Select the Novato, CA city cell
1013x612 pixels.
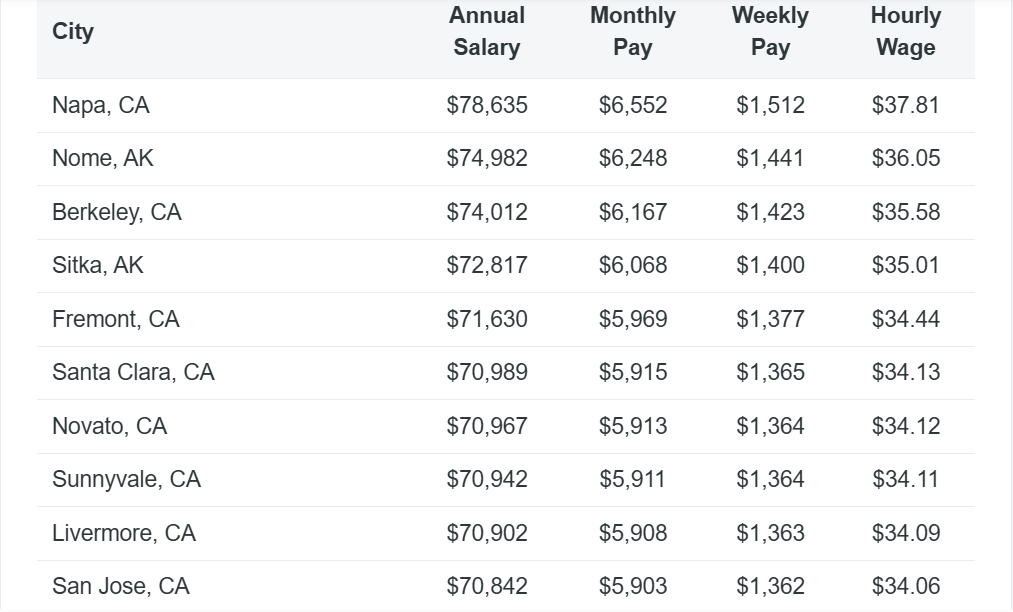pyautogui.click(x=110, y=426)
